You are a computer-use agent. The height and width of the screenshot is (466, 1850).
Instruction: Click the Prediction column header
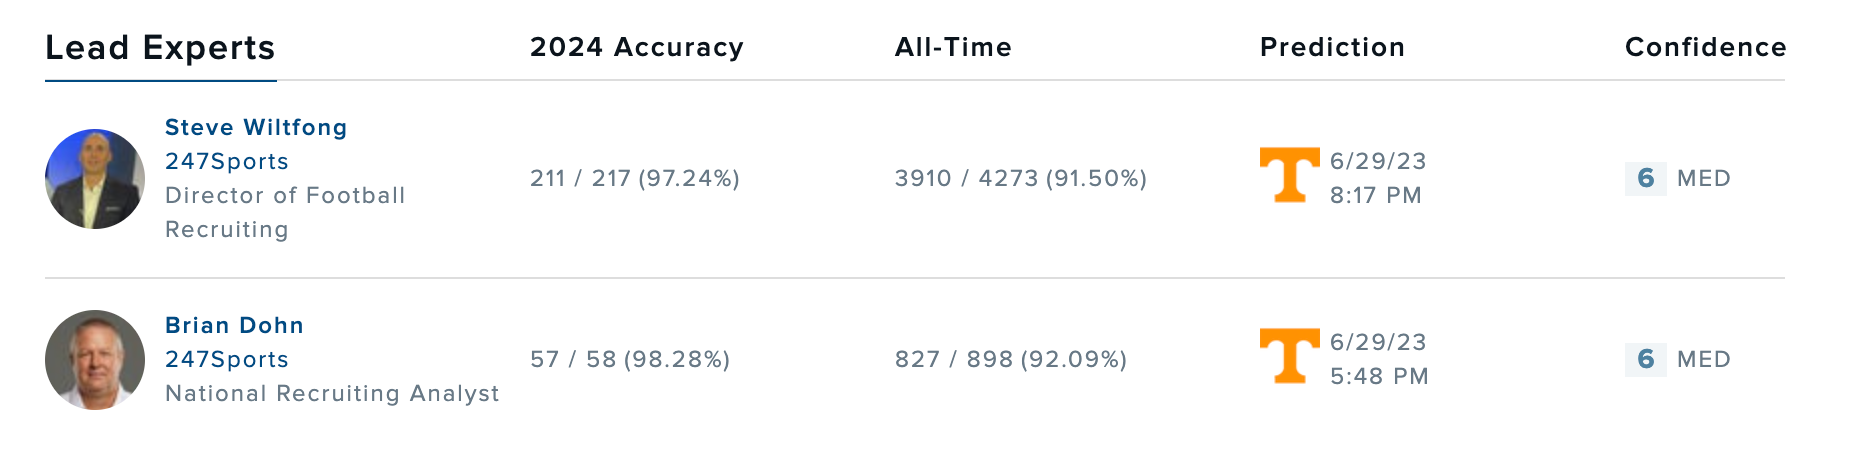1332,48
